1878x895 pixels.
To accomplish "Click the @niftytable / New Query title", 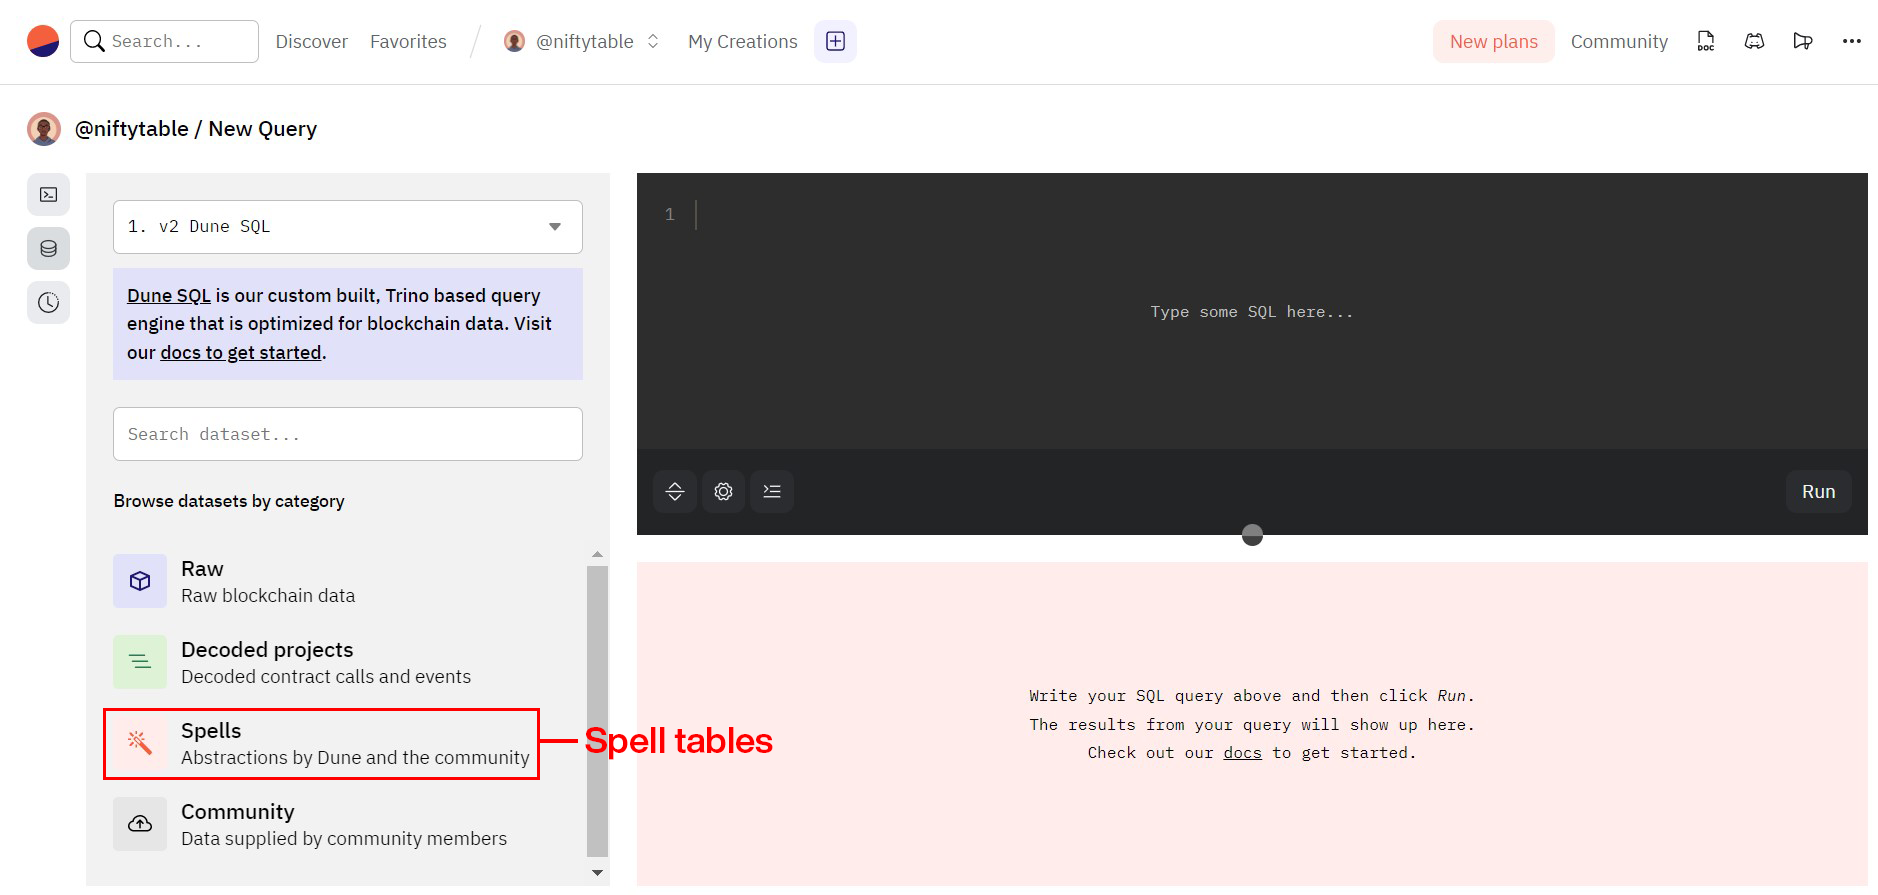I will 196,129.
